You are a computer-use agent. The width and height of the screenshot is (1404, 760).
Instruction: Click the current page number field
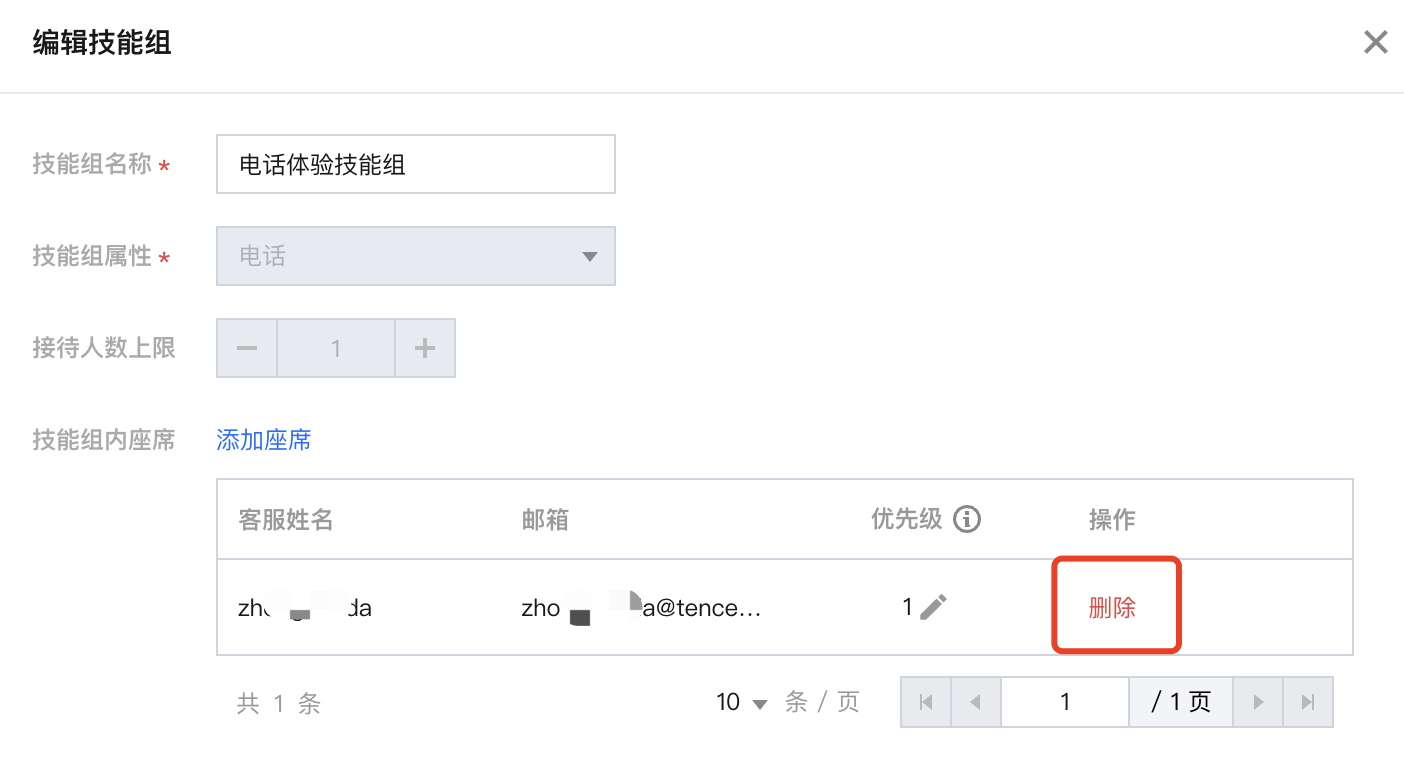pyautogui.click(x=1065, y=702)
